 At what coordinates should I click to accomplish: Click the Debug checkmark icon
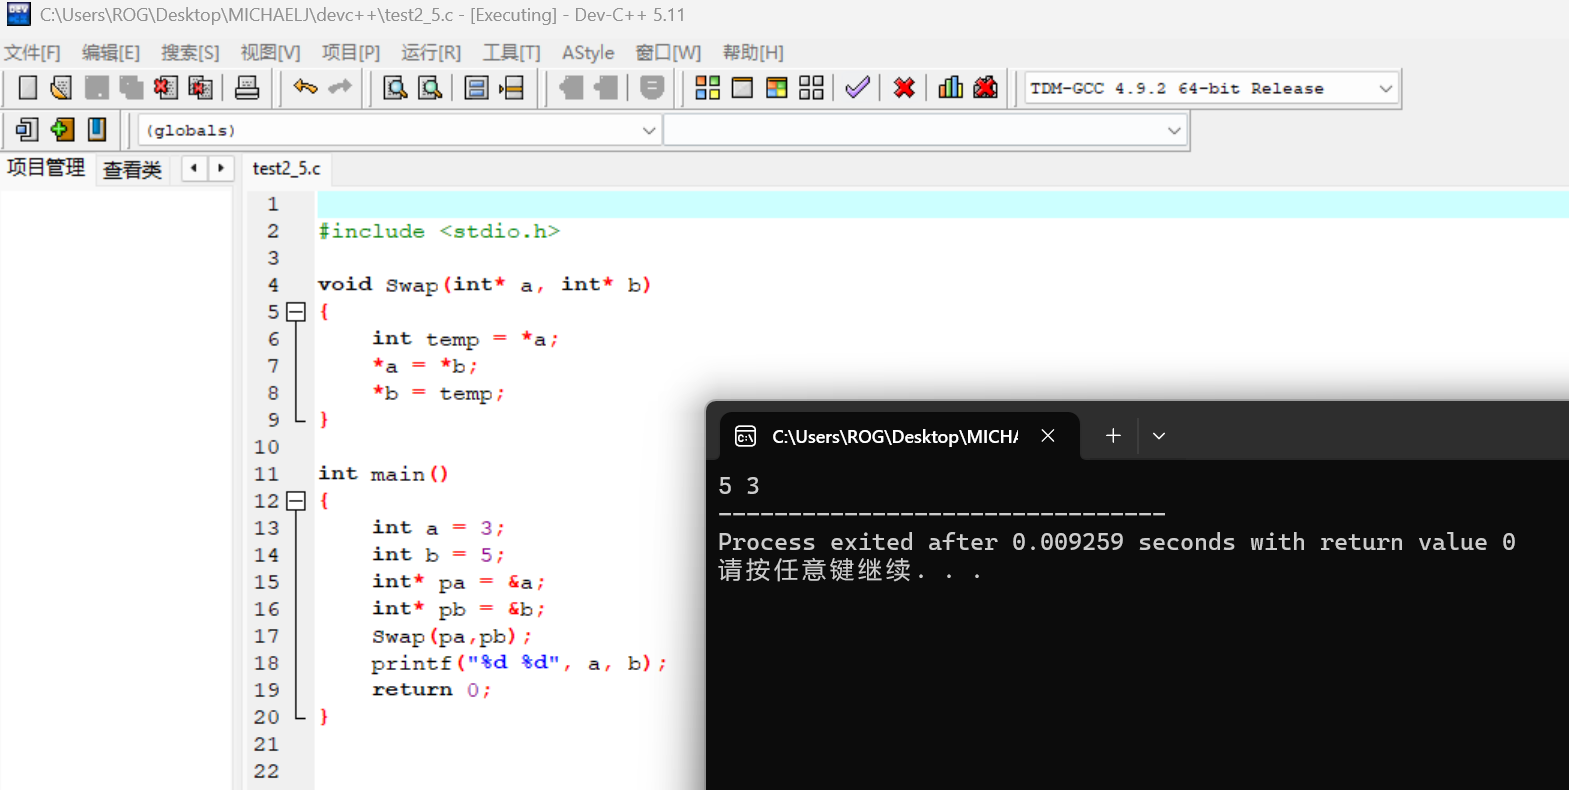(857, 88)
